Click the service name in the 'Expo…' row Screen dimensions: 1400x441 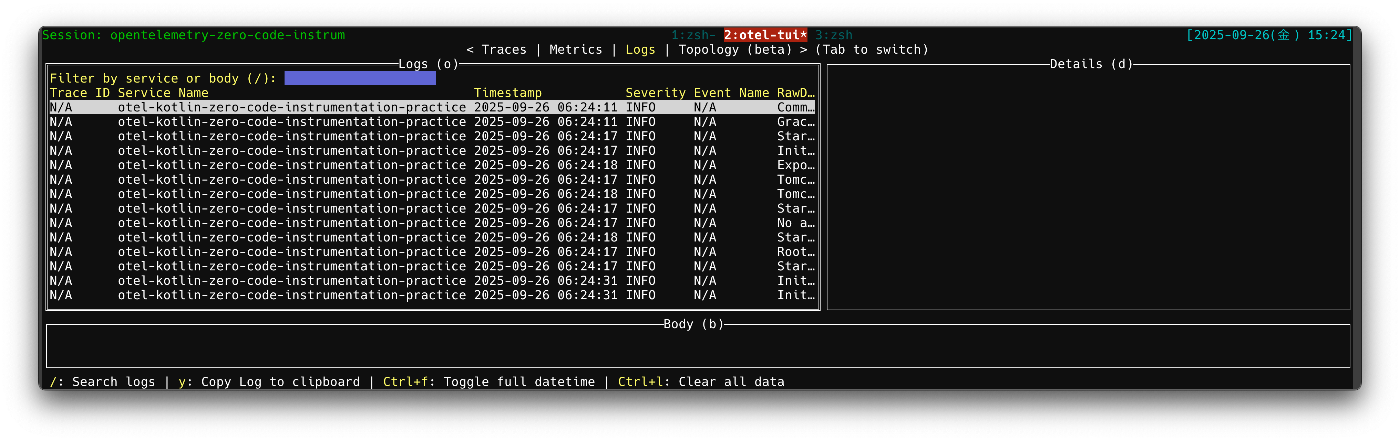pyautogui.click(x=292, y=165)
